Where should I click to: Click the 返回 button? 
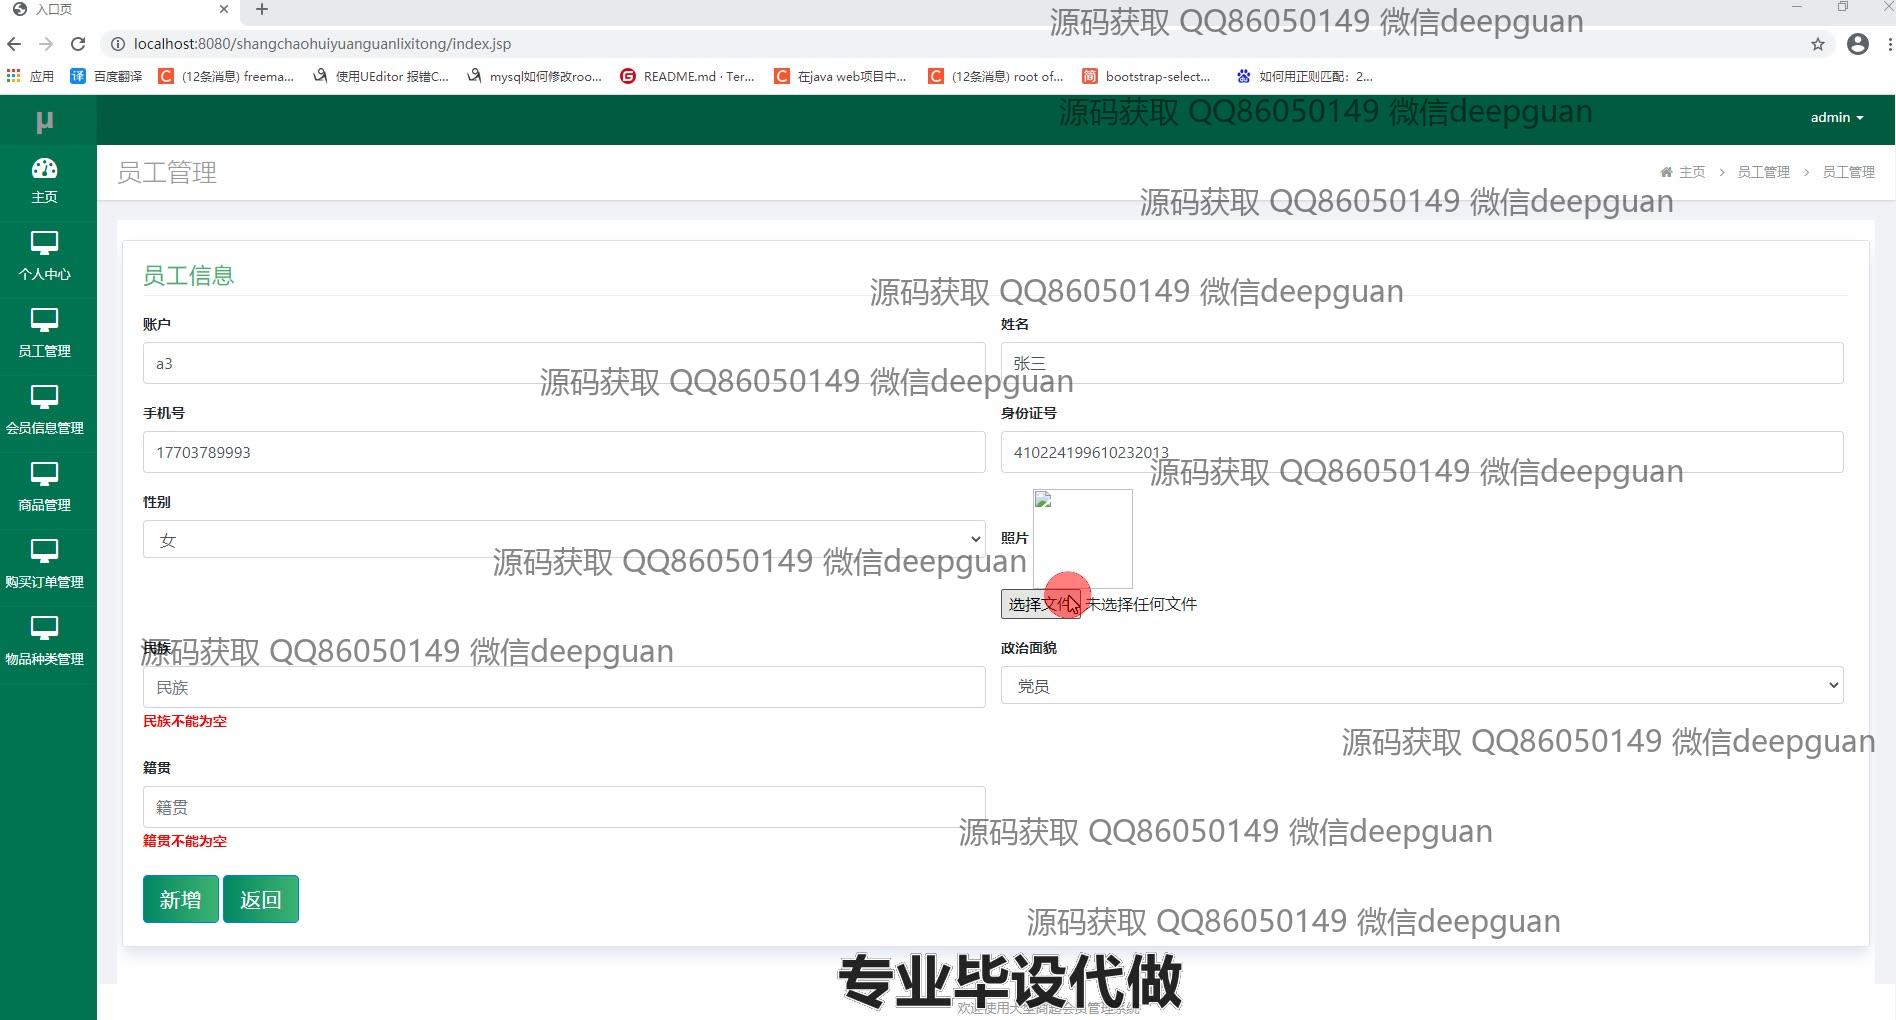coord(260,899)
